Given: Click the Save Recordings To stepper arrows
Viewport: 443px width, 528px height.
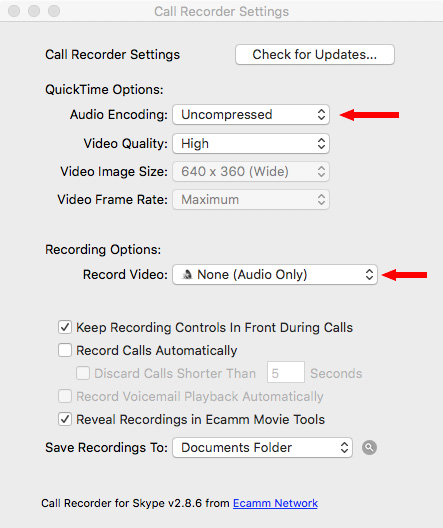Looking at the screenshot, I should (x=344, y=448).
